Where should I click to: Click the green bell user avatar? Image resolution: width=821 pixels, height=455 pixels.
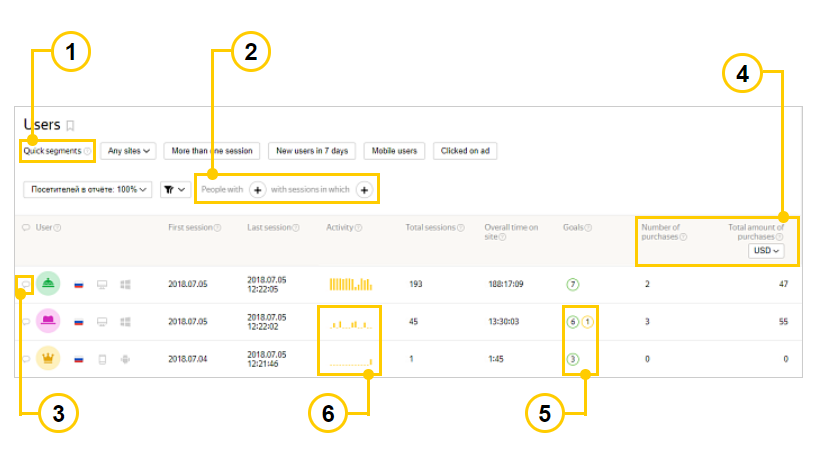(x=49, y=285)
